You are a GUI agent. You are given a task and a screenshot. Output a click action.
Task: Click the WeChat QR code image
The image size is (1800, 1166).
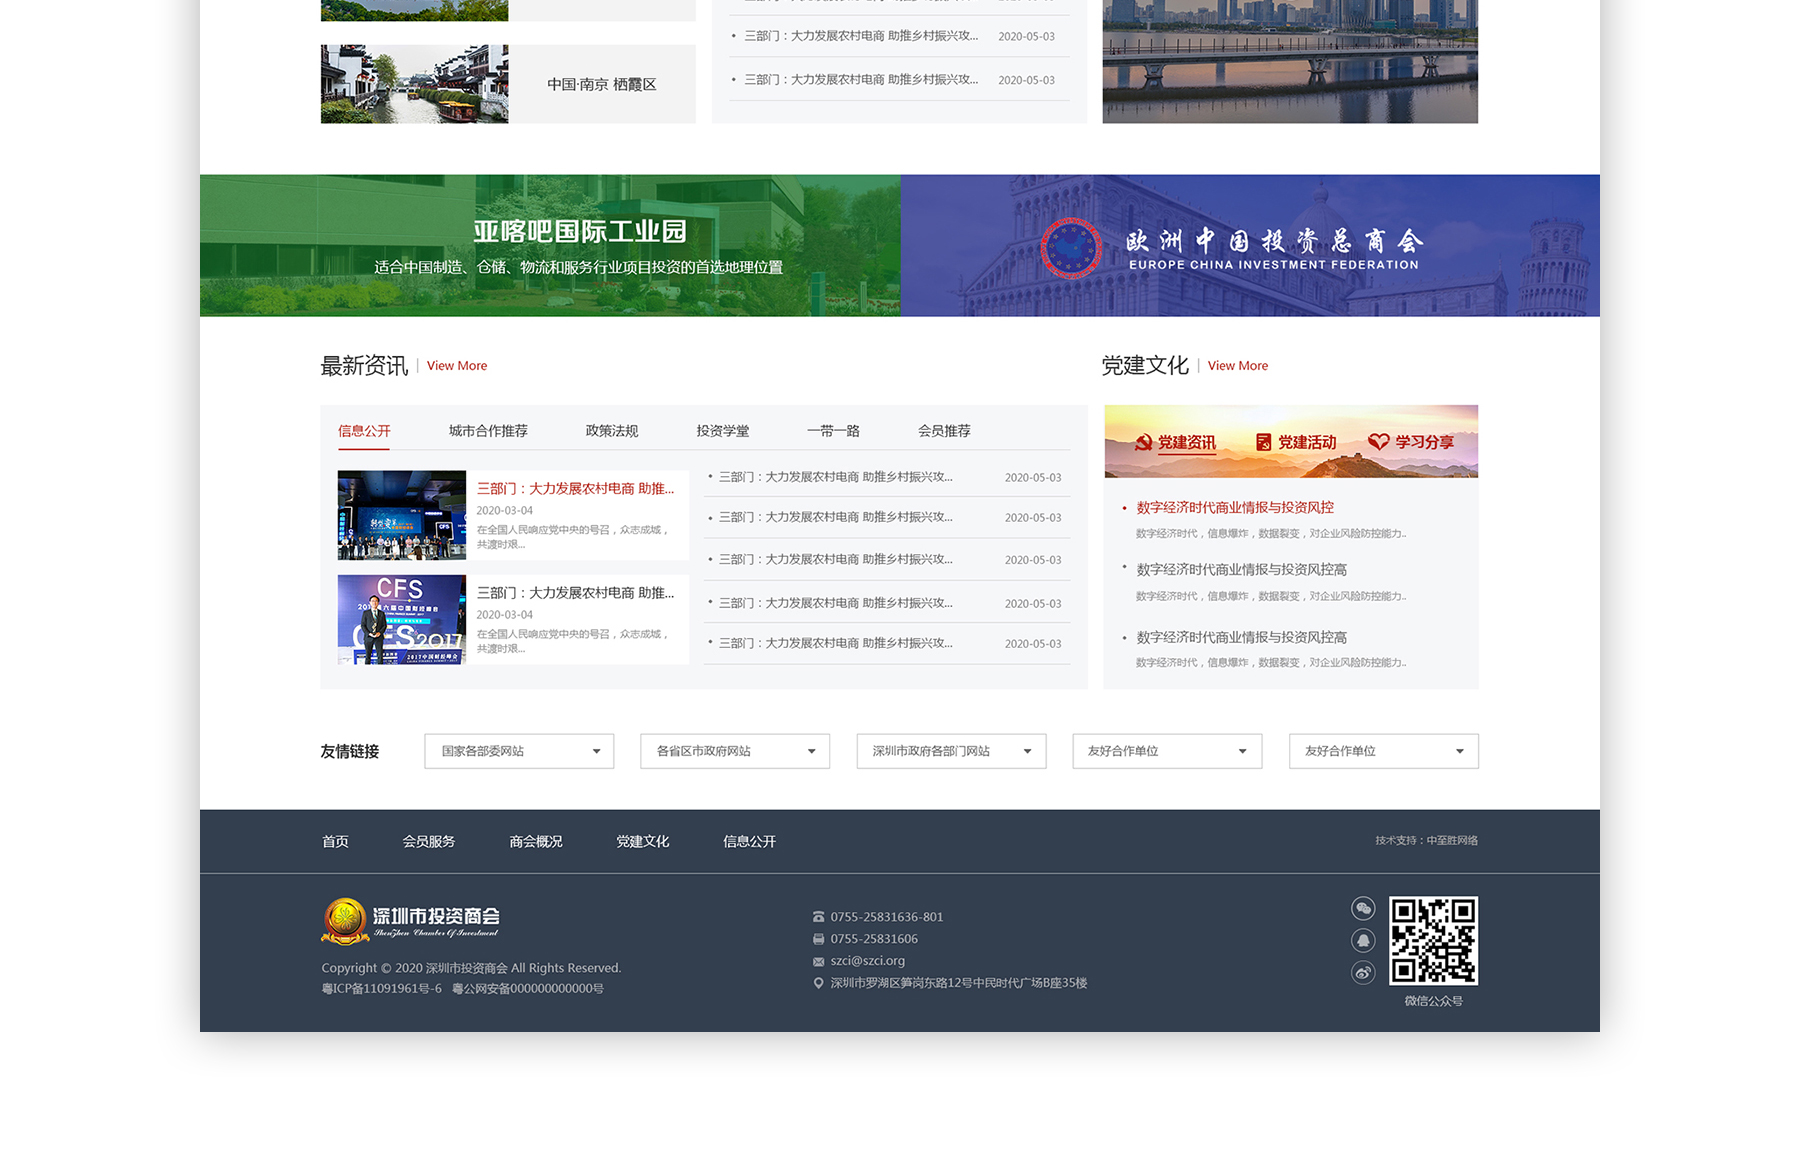pos(1433,941)
